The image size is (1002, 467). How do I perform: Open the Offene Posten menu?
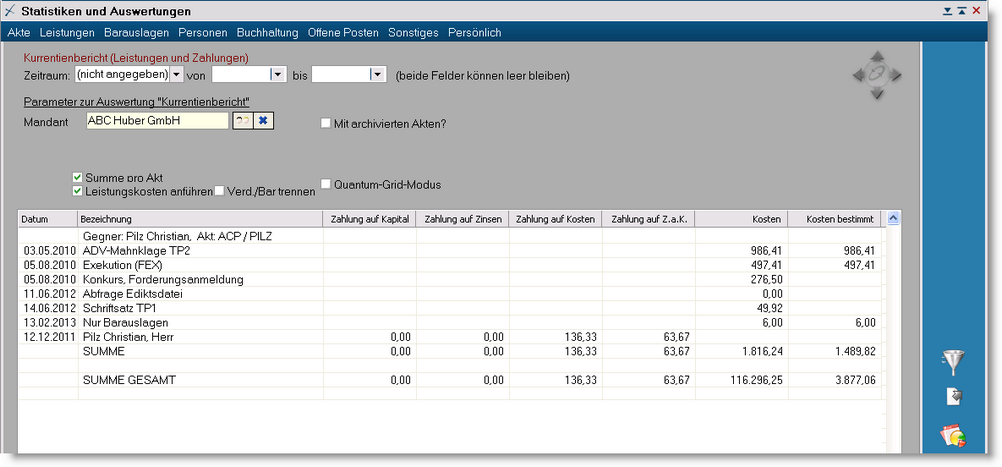coord(343,33)
